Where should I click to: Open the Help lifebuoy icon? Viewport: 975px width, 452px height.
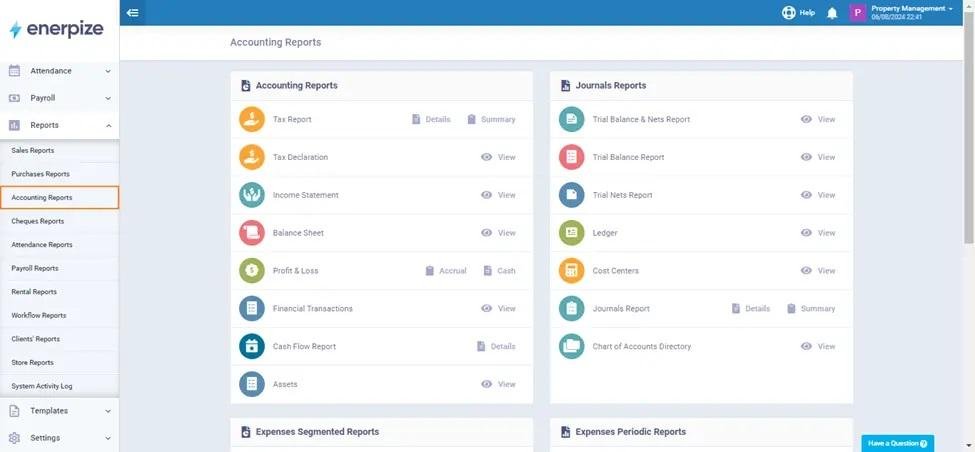[x=788, y=12]
